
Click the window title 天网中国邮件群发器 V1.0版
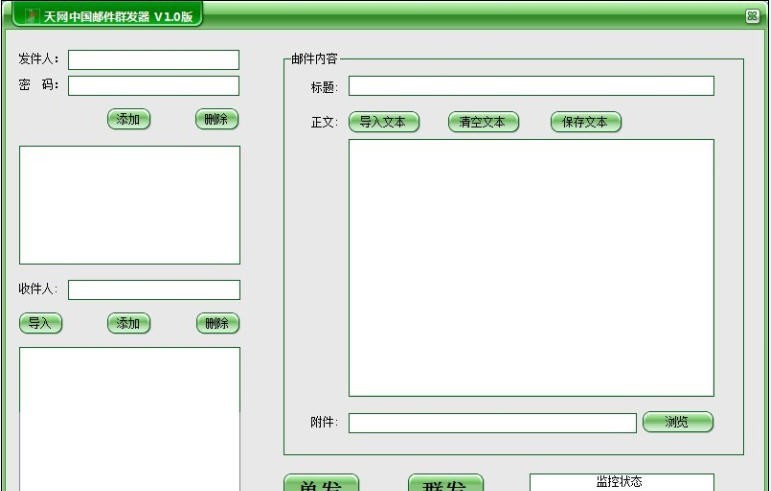pyautogui.click(x=118, y=17)
